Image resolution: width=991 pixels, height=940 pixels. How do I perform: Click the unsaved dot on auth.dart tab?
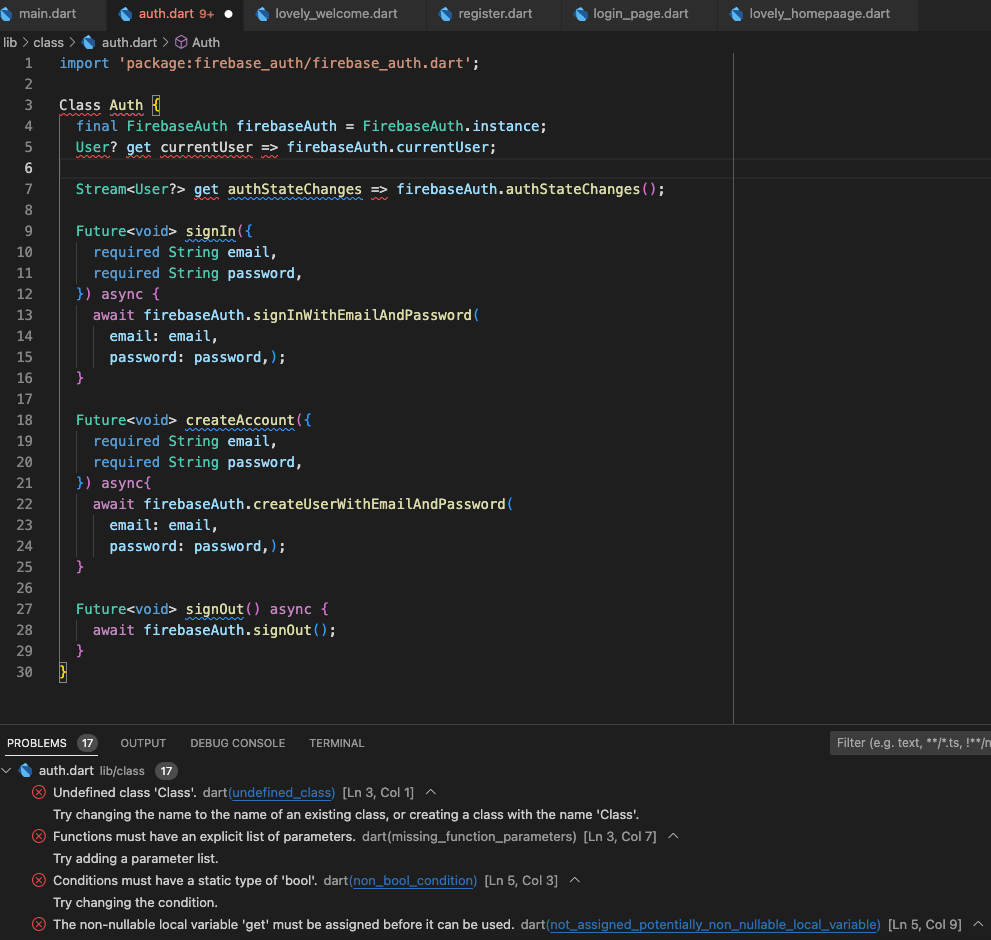coord(228,14)
